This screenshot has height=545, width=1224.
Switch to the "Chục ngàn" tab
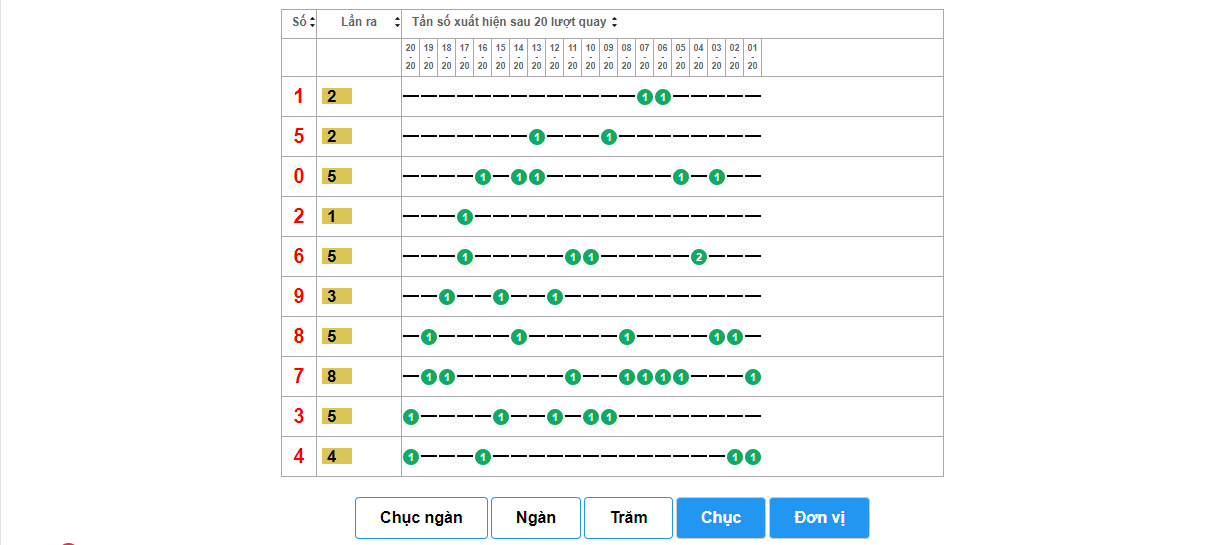(421, 518)
